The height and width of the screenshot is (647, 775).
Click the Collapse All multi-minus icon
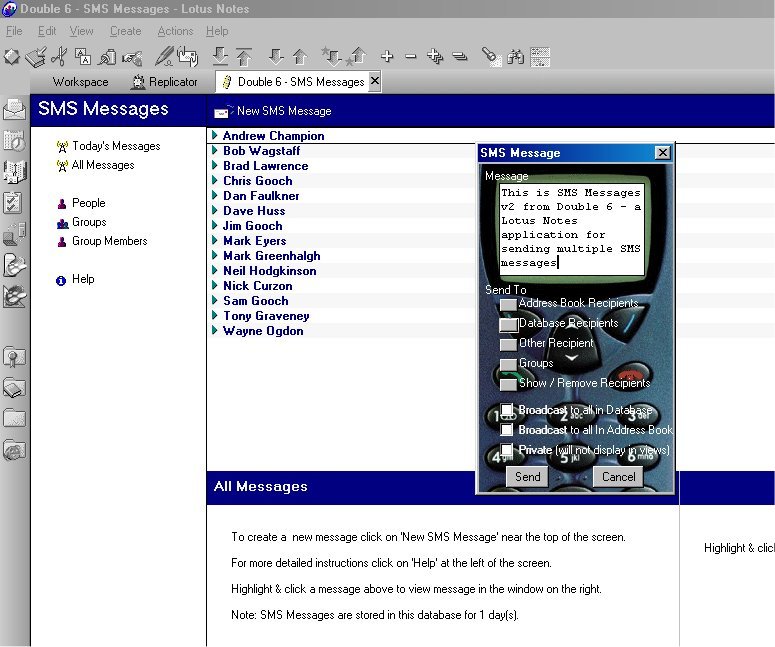coord(460,56)
